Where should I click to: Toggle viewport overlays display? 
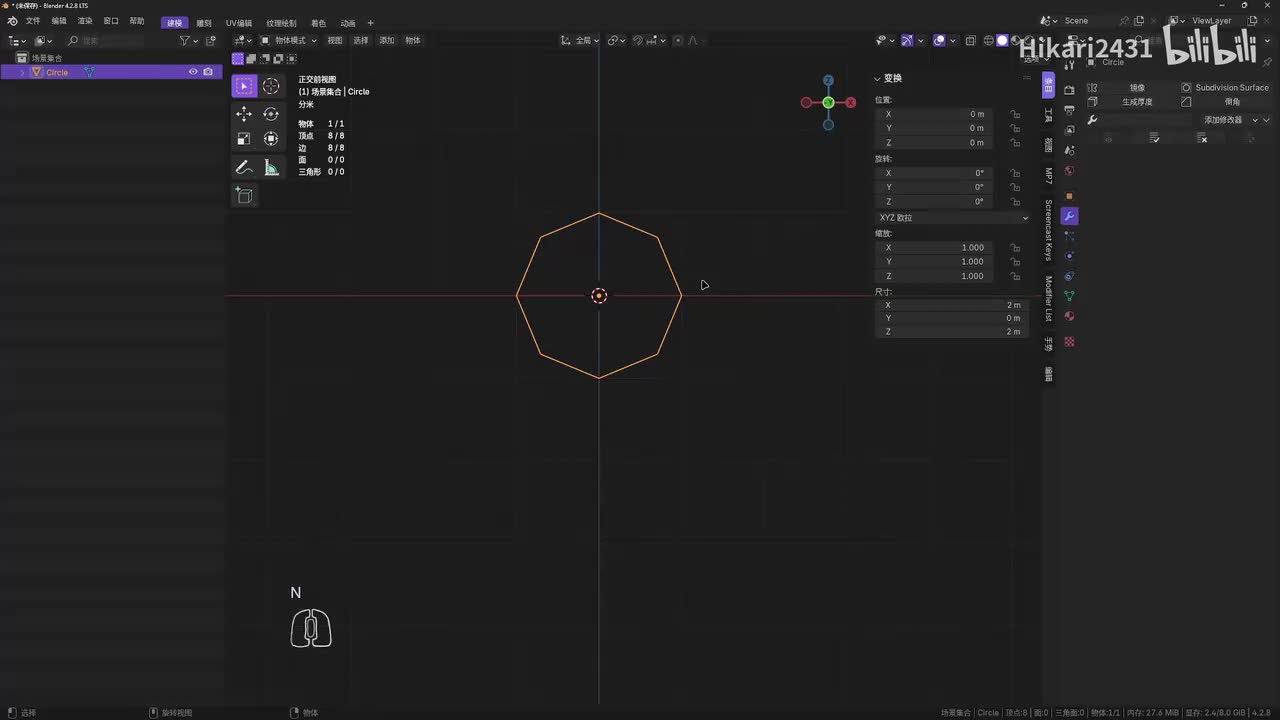coord(939,41)
